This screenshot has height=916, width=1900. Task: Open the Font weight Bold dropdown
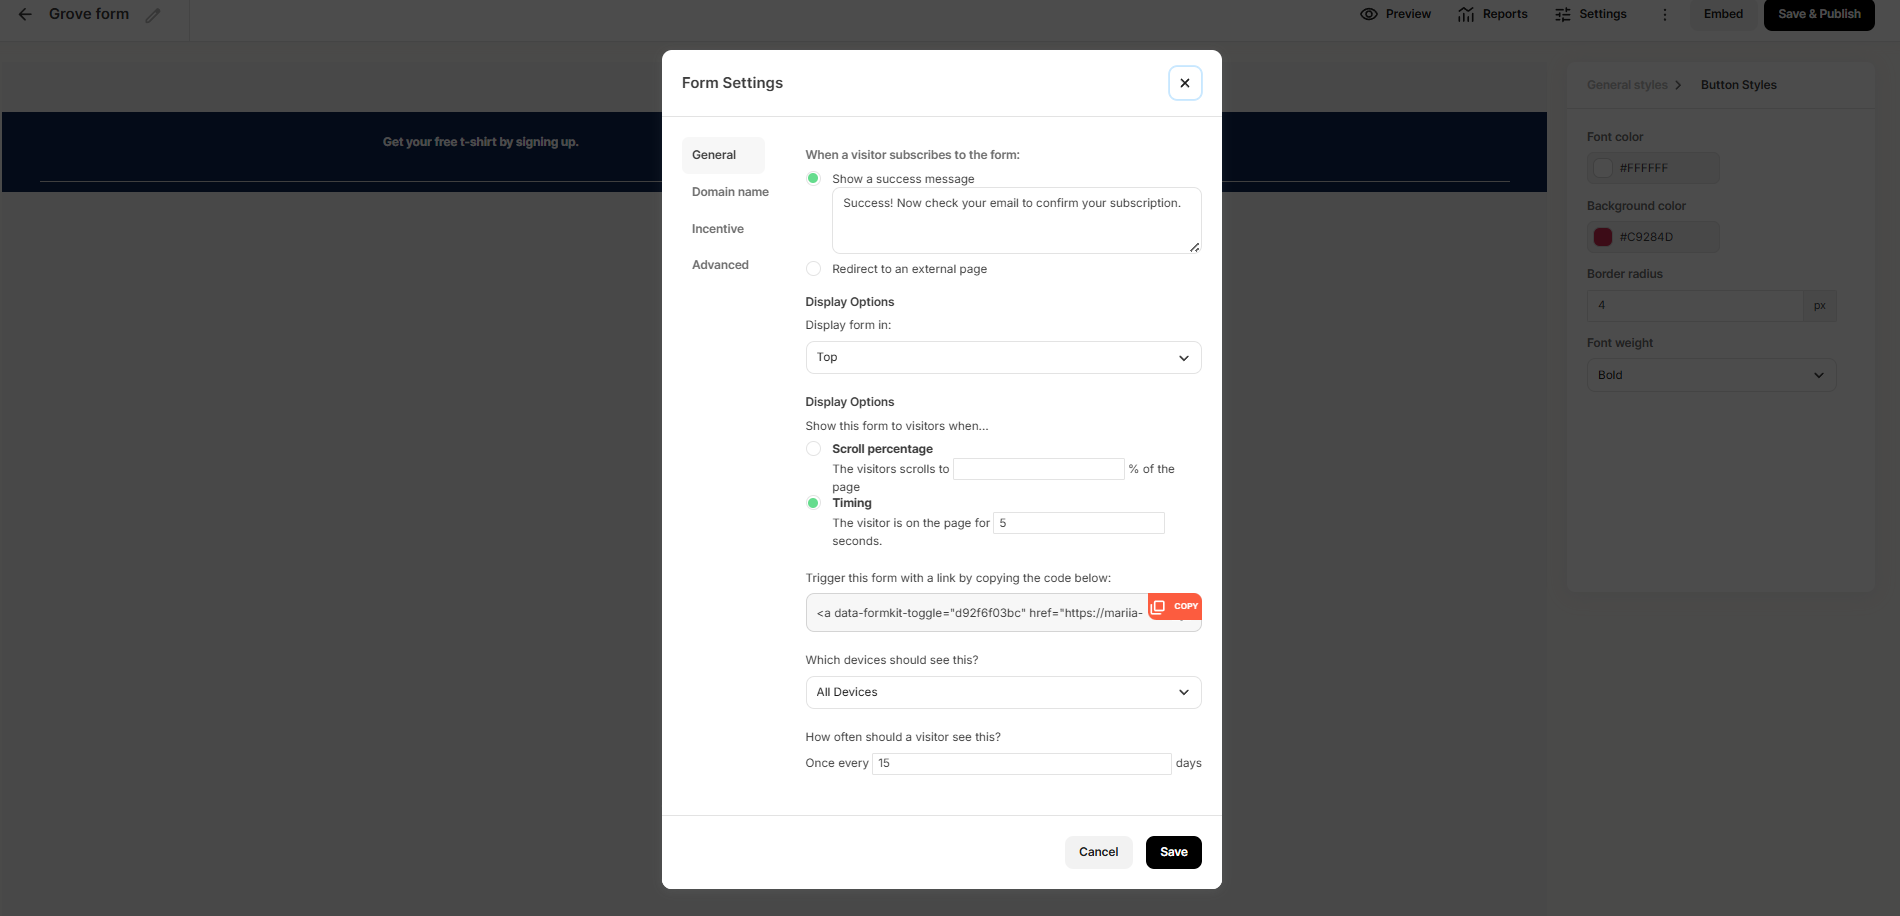[x=1711, y=375]
